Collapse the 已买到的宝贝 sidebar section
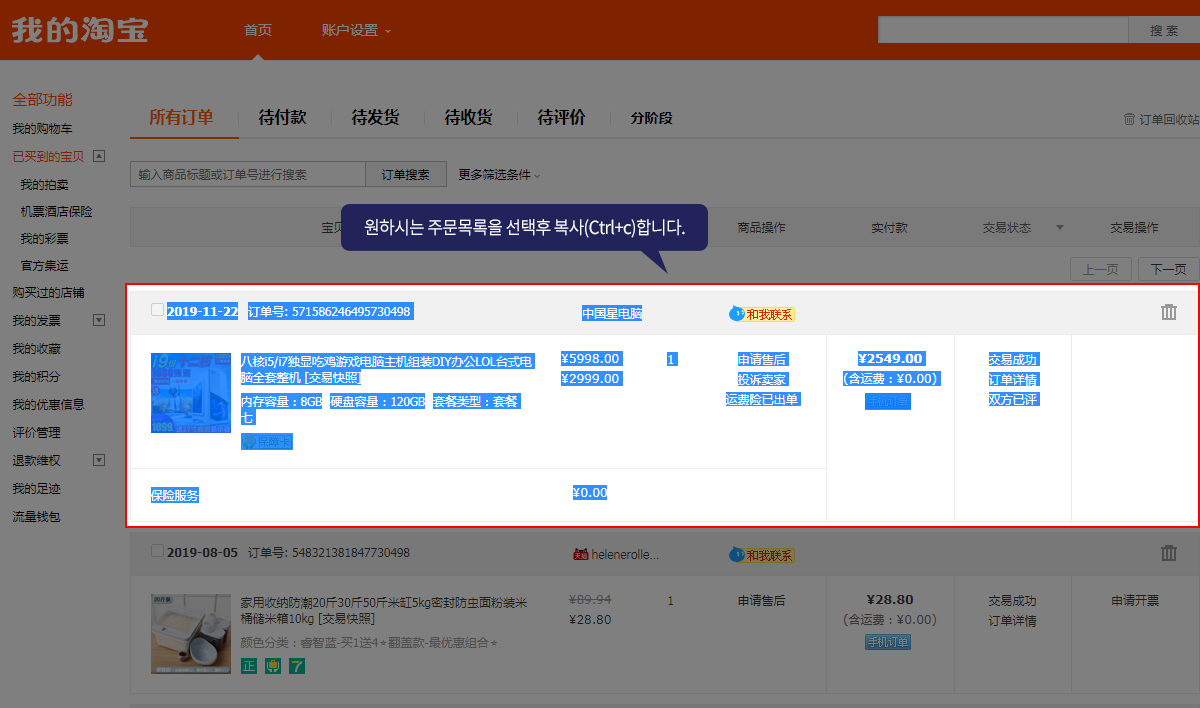 click(99, 156)
